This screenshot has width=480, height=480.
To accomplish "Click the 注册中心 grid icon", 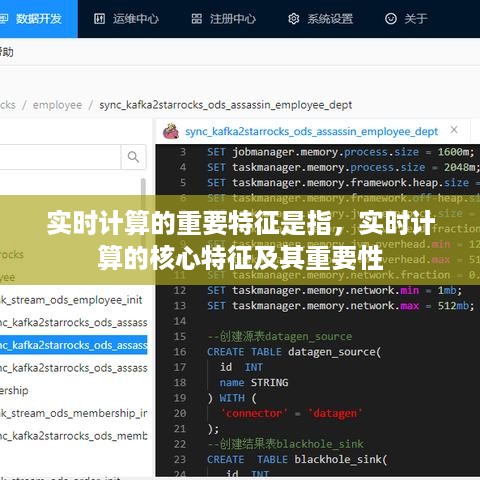I will (x=197, y=19).
